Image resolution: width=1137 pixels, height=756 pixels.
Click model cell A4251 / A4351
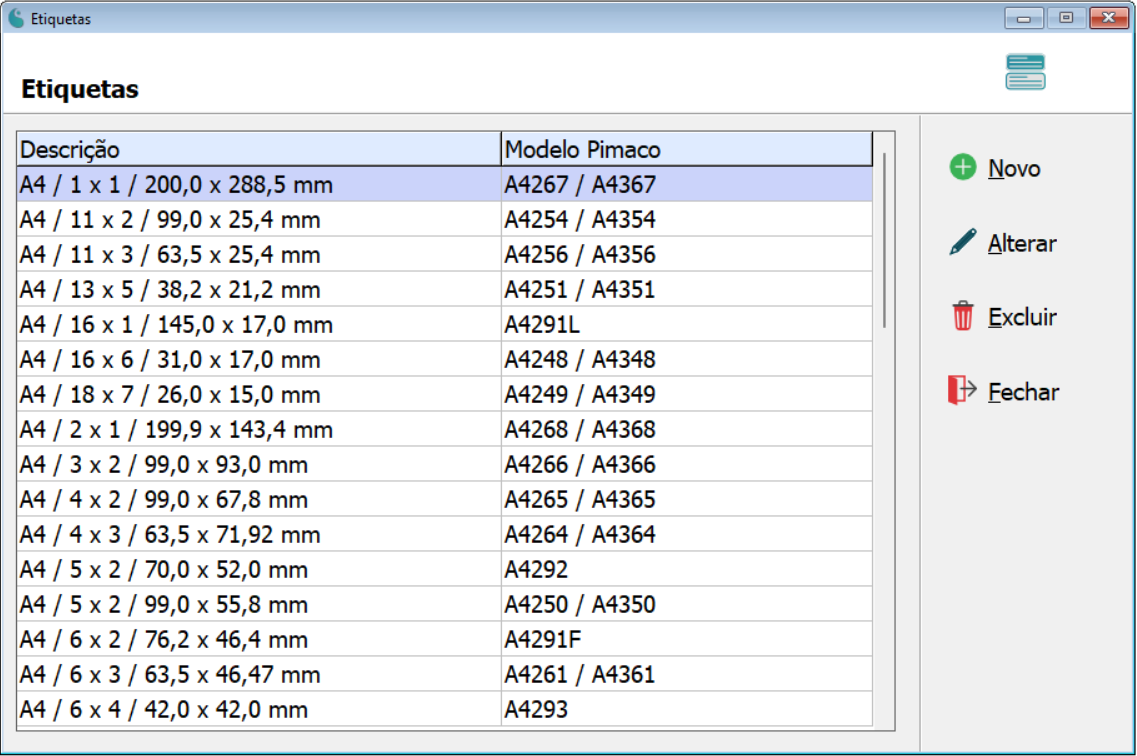point(687,289)
